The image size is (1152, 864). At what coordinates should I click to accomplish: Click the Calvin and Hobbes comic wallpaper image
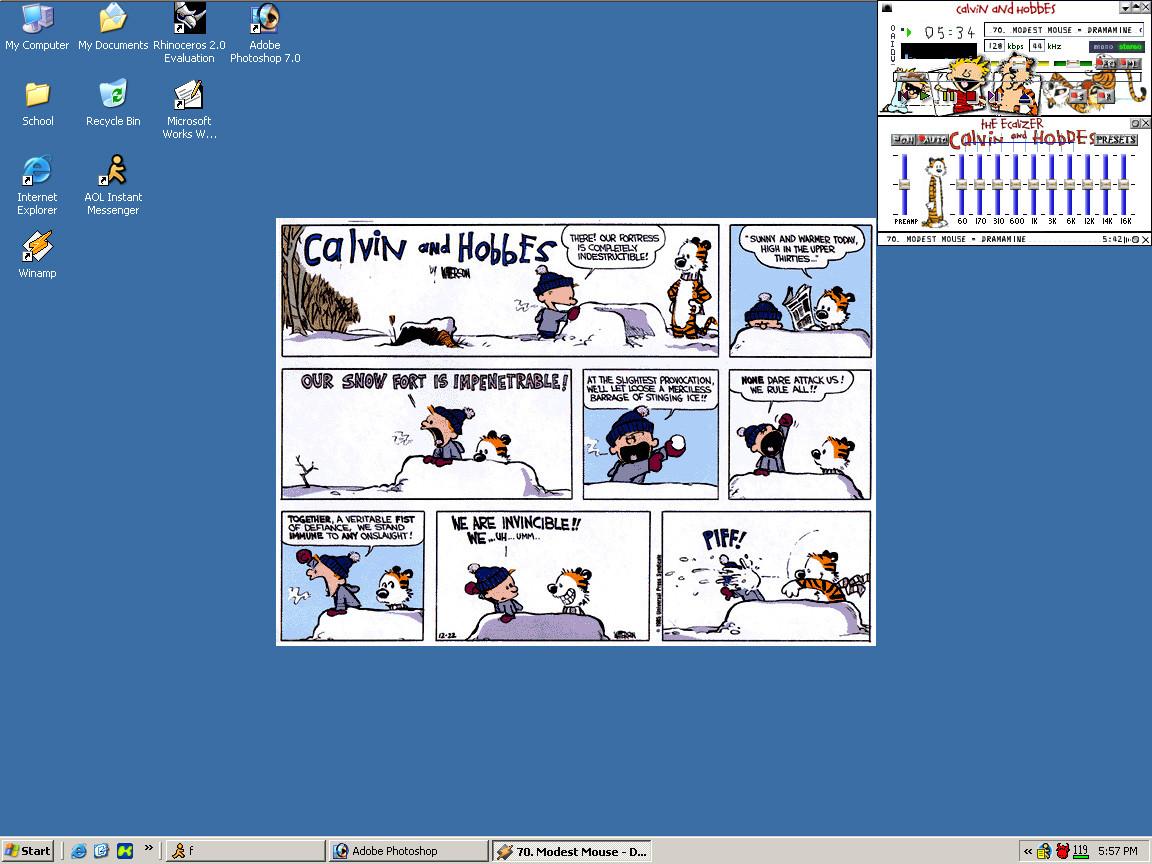pyautogui.click(x=576, y=432)
